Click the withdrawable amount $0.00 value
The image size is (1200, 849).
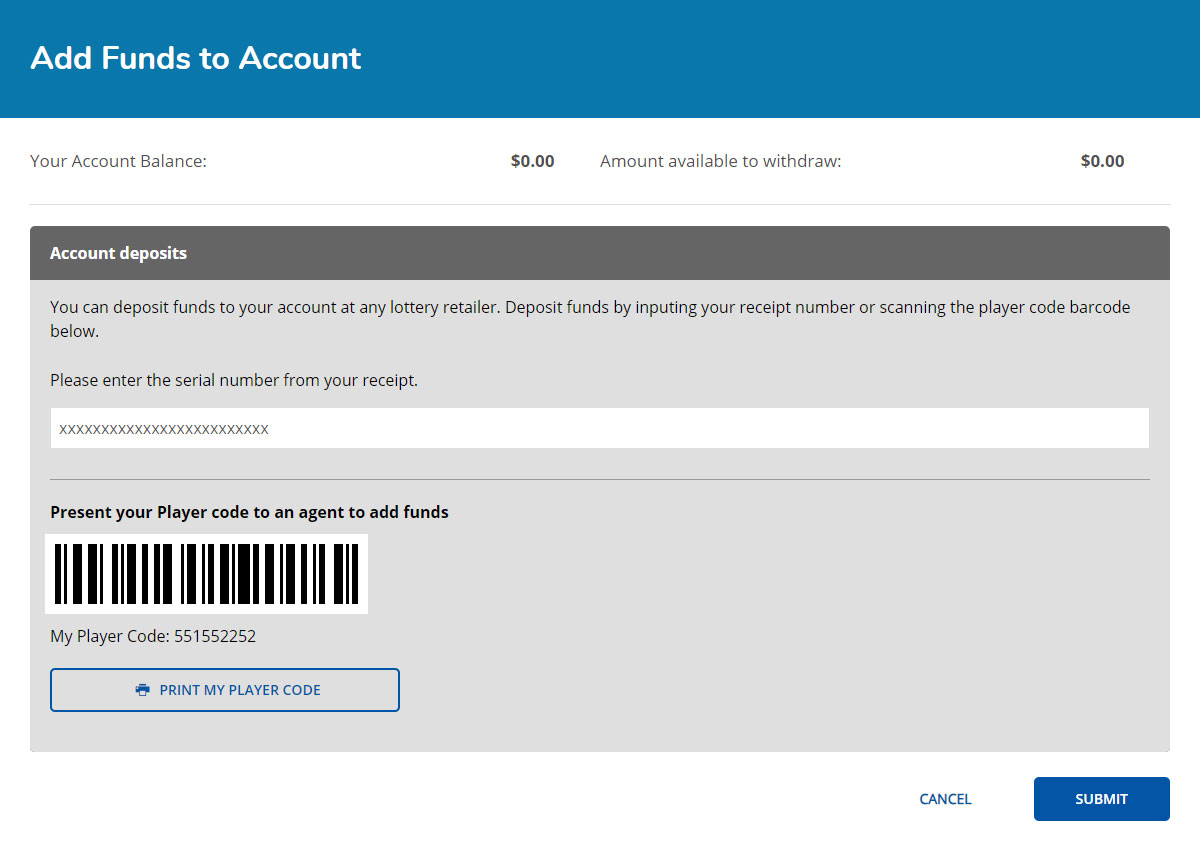tap(1102, 161)
